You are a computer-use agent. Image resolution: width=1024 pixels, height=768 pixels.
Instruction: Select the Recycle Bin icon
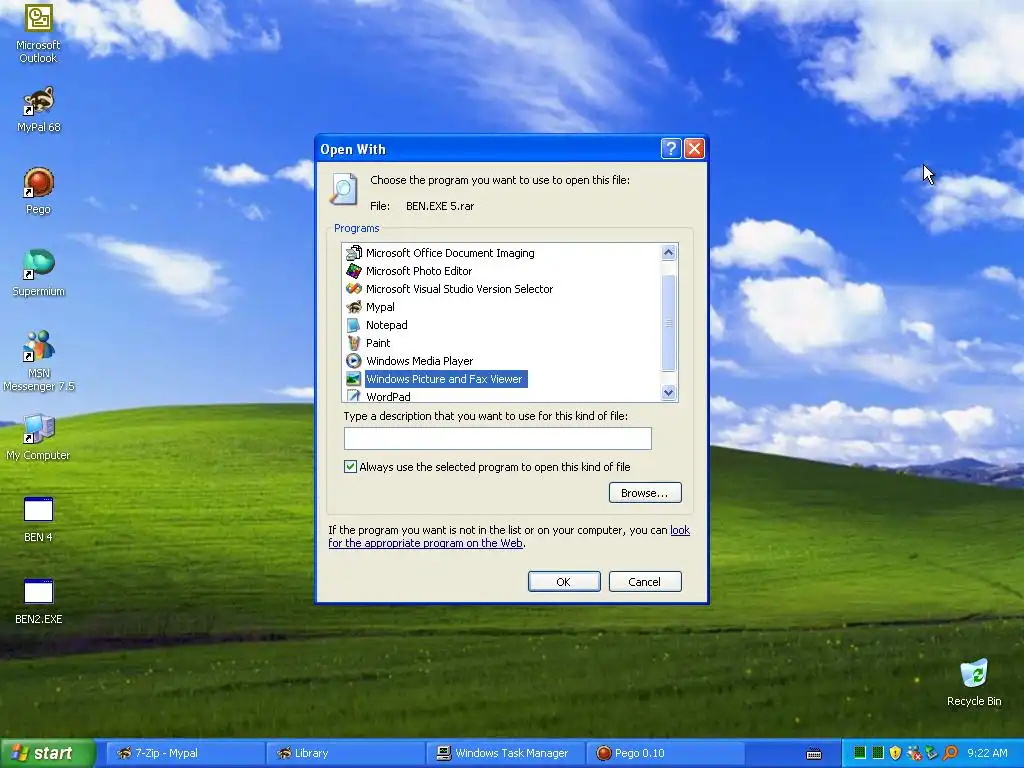(974, 682)
